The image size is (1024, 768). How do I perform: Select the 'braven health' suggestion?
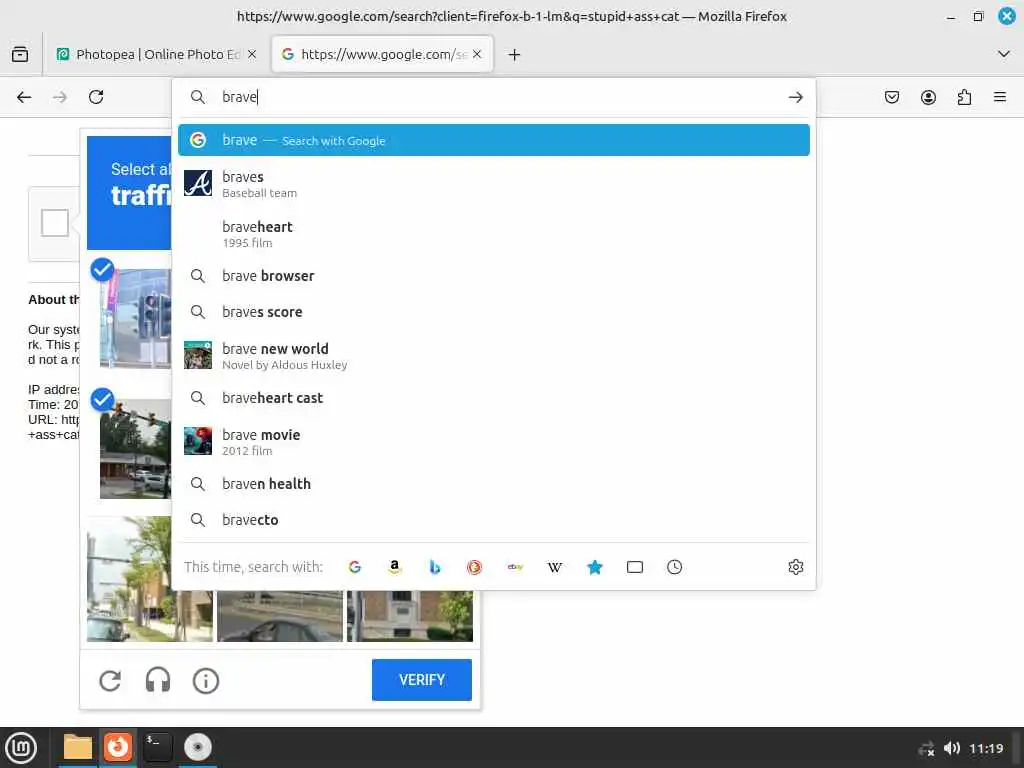point(494,484)
